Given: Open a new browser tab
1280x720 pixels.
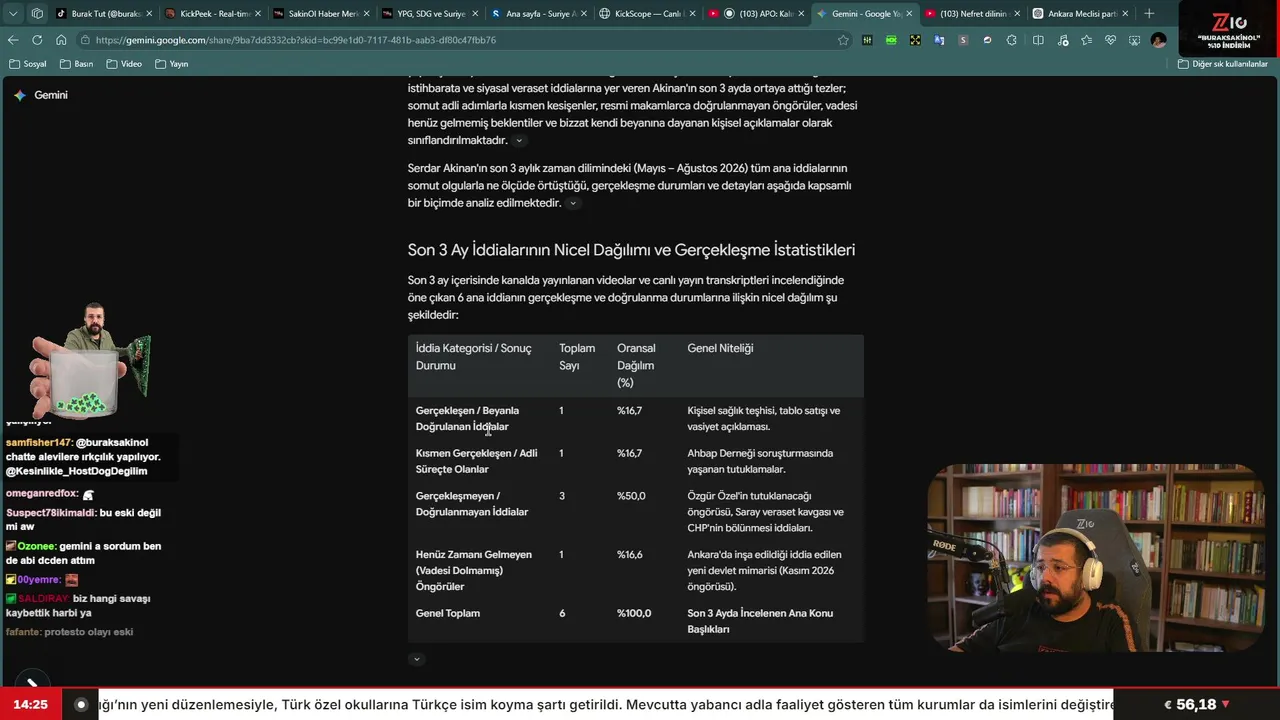Looking at the screenshot, I should click(1149, 14).
